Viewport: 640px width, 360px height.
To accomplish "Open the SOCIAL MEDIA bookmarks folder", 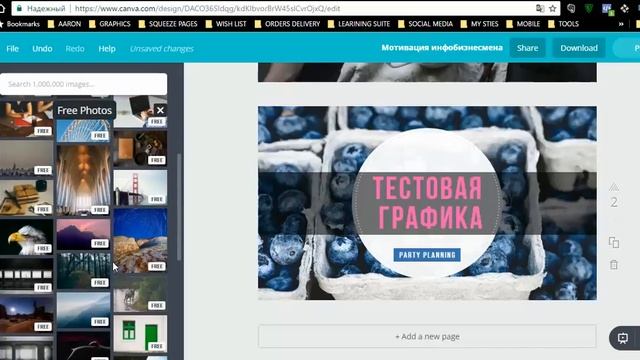I will pyautogui.click(x=425, y=24).
